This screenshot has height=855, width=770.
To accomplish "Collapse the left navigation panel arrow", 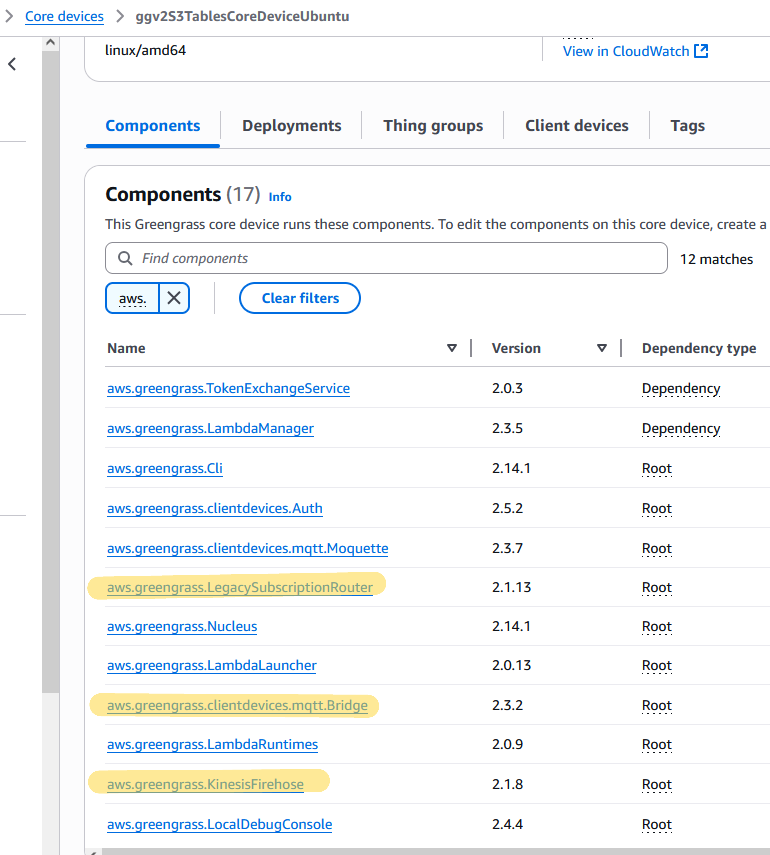I will 12,64.
